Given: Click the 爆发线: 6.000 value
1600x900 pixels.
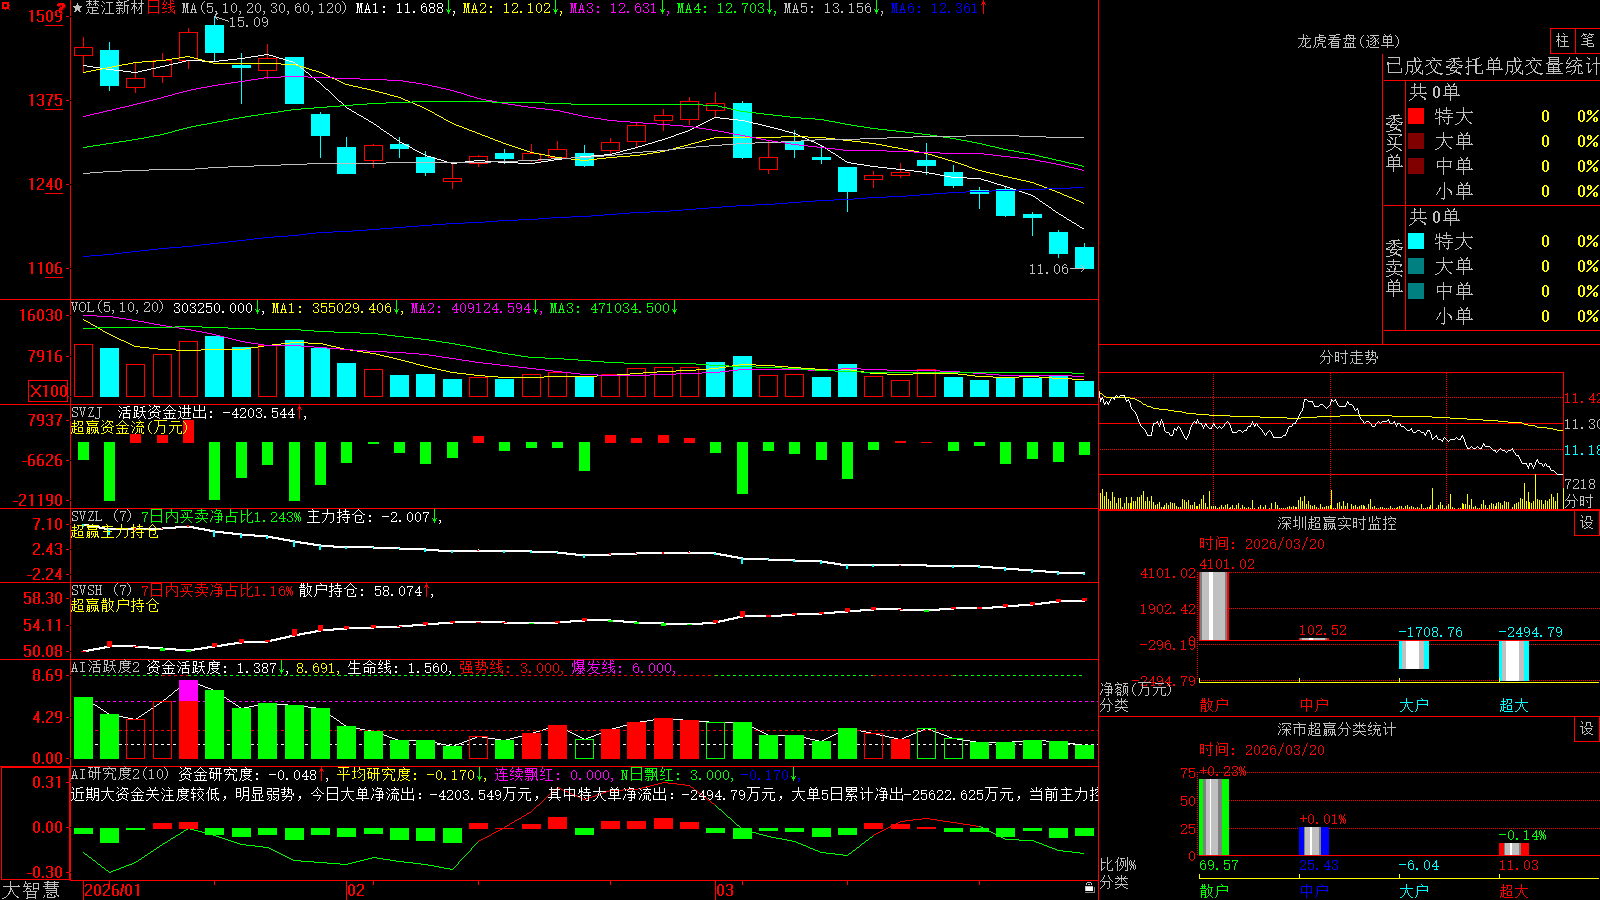Looking at the screenshot, I should click(624, 667).
